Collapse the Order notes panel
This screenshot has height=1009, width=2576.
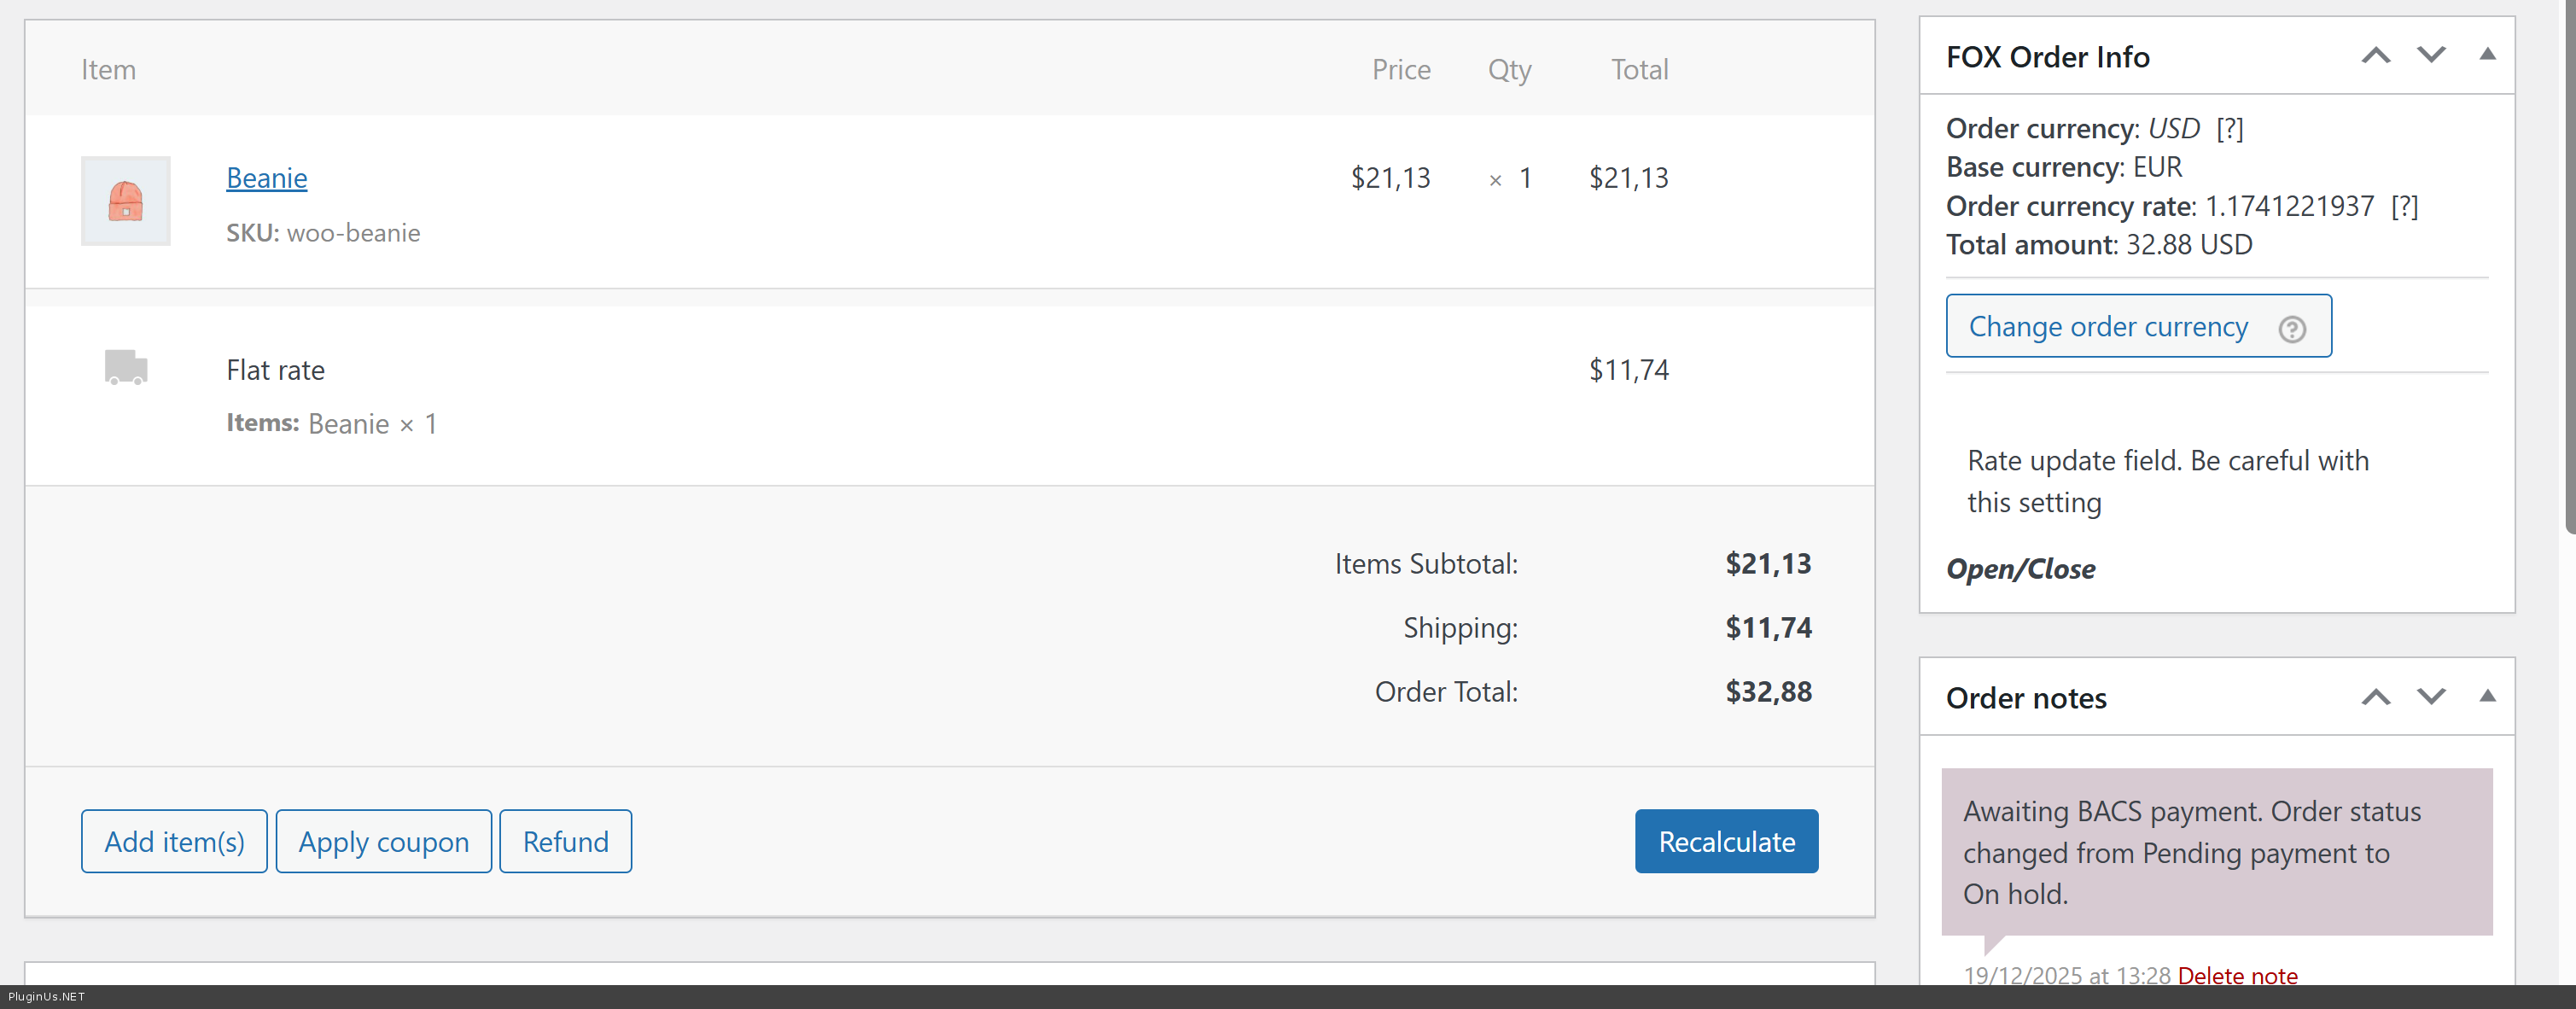click(x=2486, y=697)
